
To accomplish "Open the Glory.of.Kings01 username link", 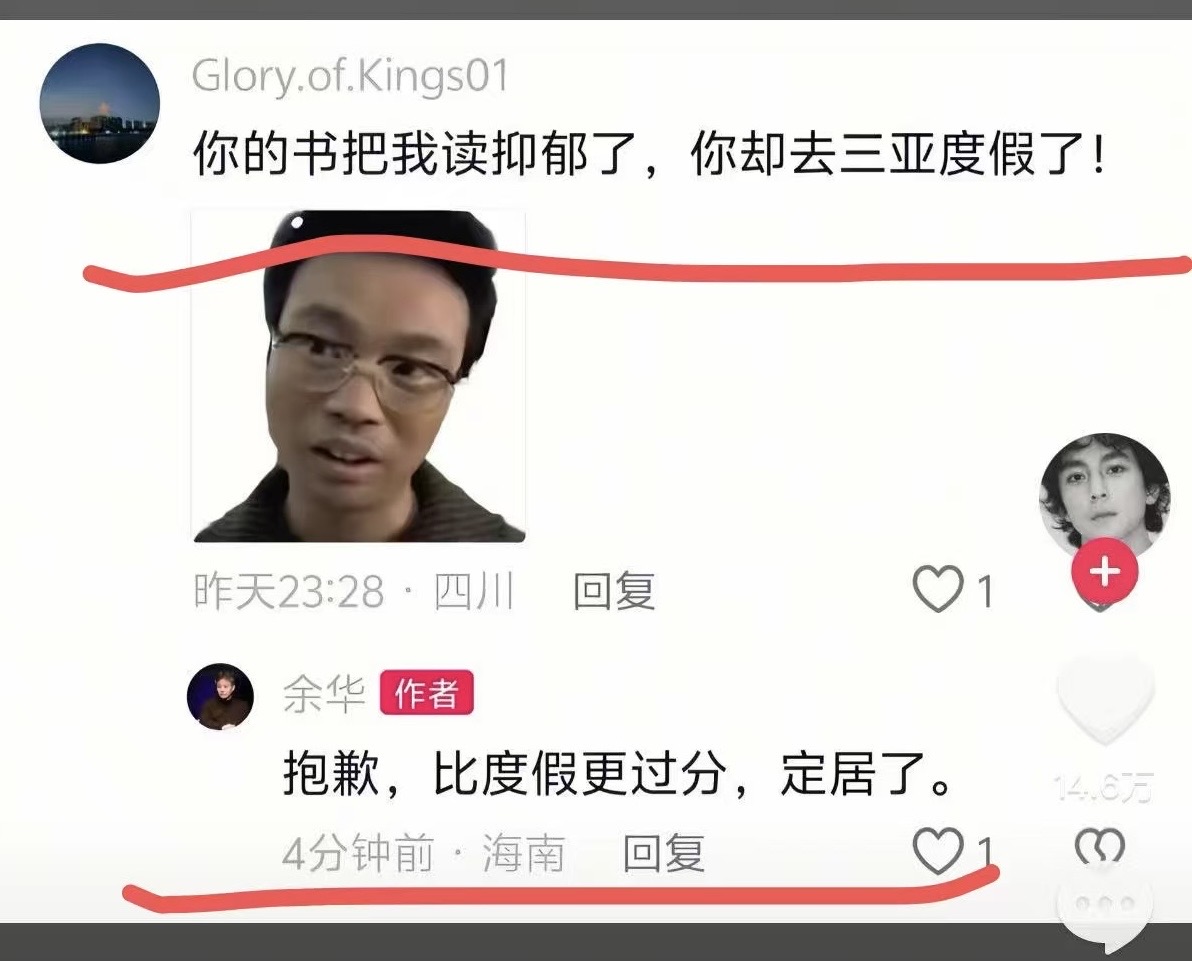I will (350, 76).
